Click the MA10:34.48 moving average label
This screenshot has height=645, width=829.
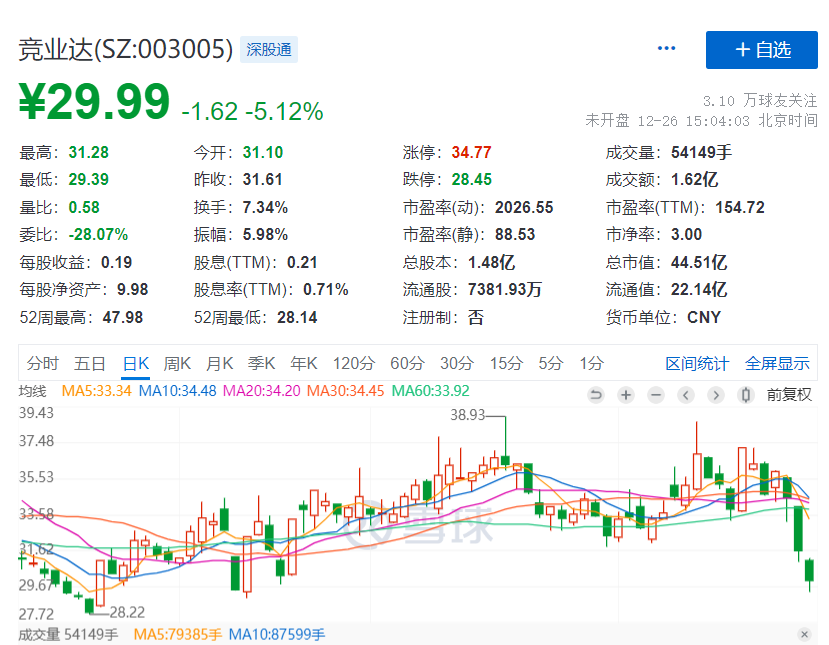(177, 391)
